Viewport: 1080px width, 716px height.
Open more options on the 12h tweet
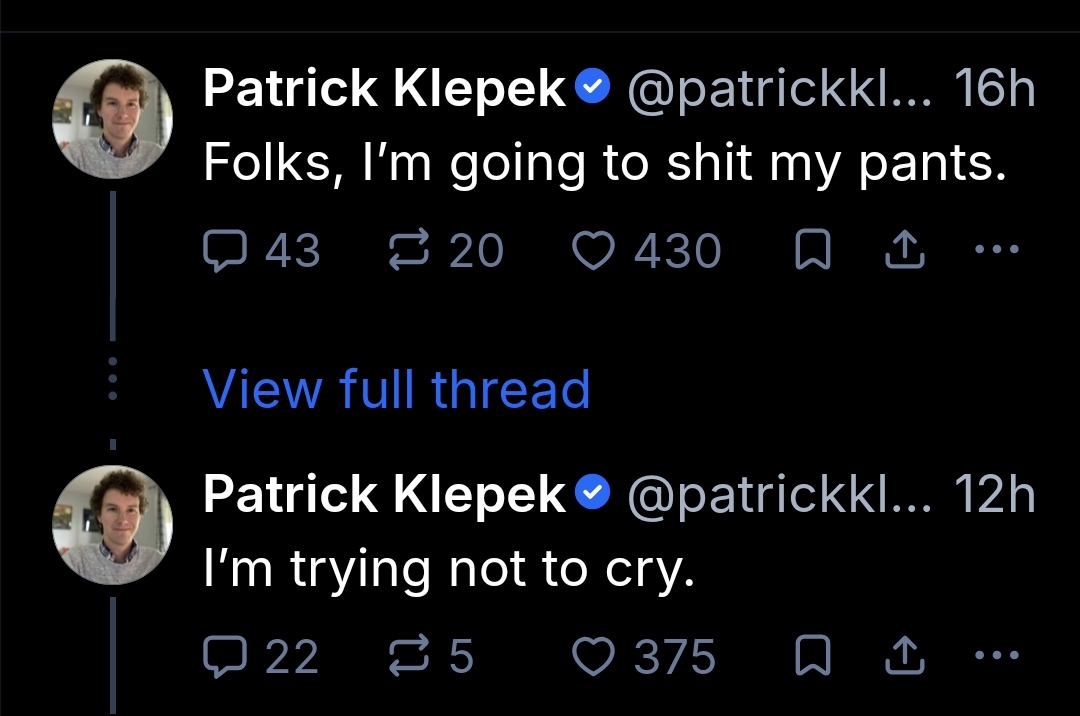[x=996, y=657]
